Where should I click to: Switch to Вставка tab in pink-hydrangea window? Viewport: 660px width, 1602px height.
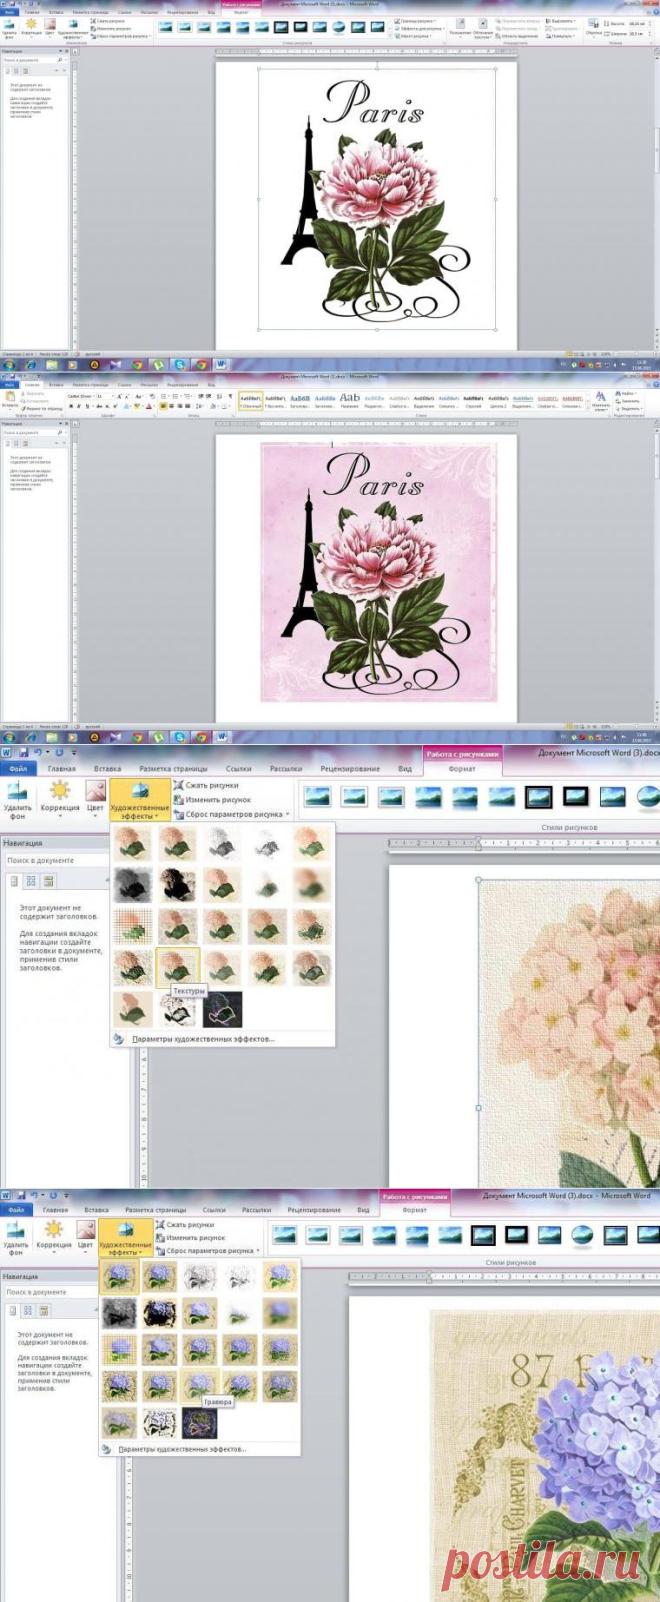(107, 769)
